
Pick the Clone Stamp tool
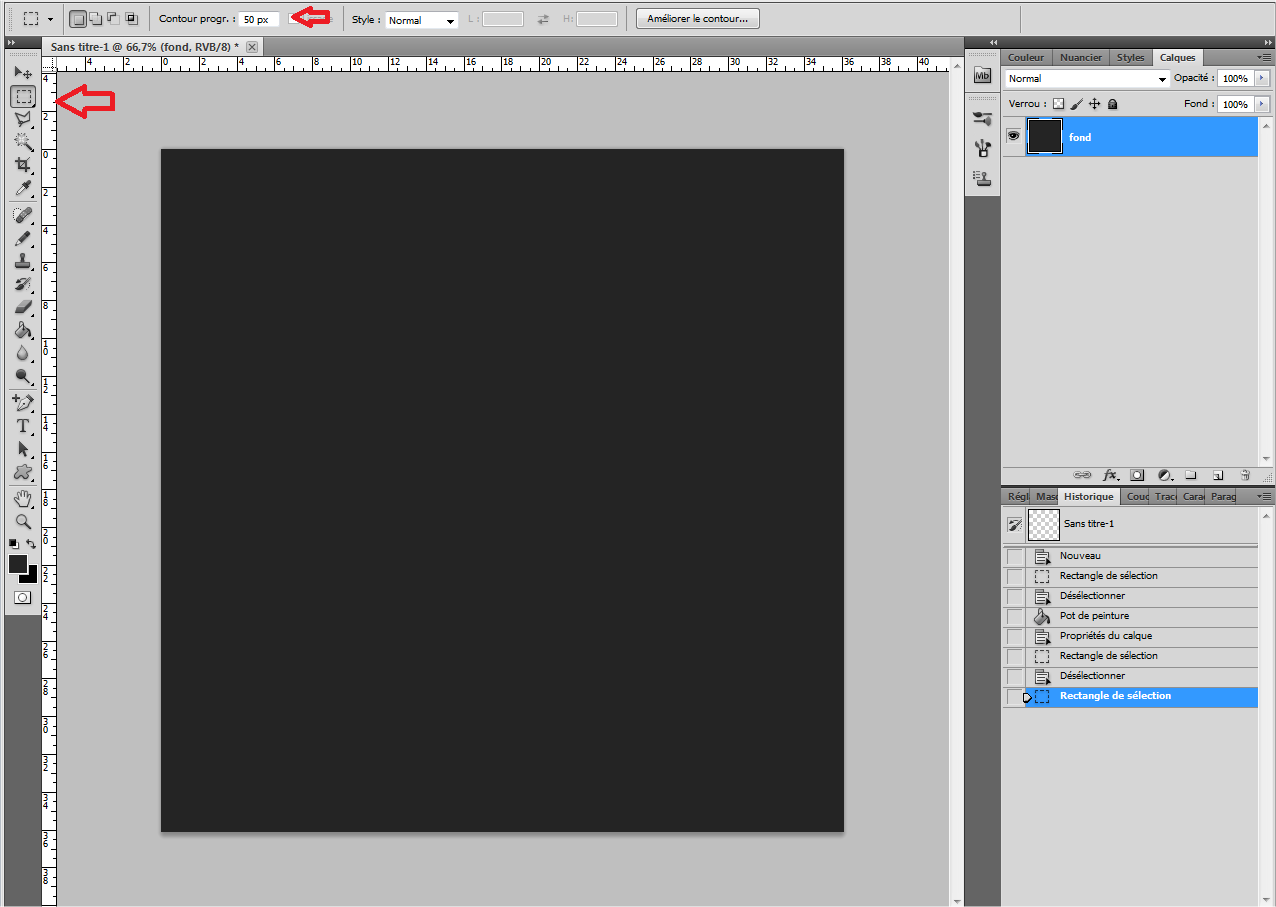[22, 261]
